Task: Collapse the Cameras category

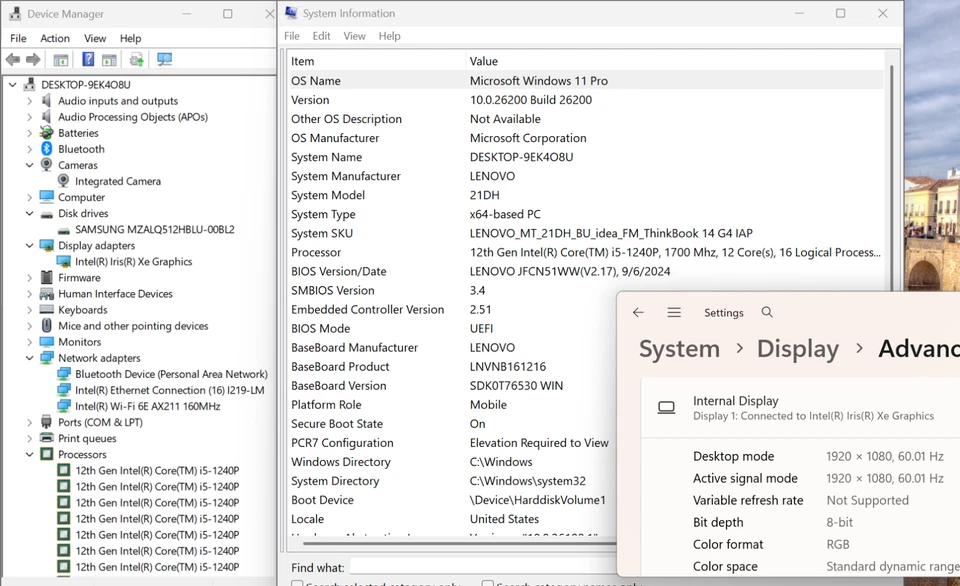Action: (29, 165)
